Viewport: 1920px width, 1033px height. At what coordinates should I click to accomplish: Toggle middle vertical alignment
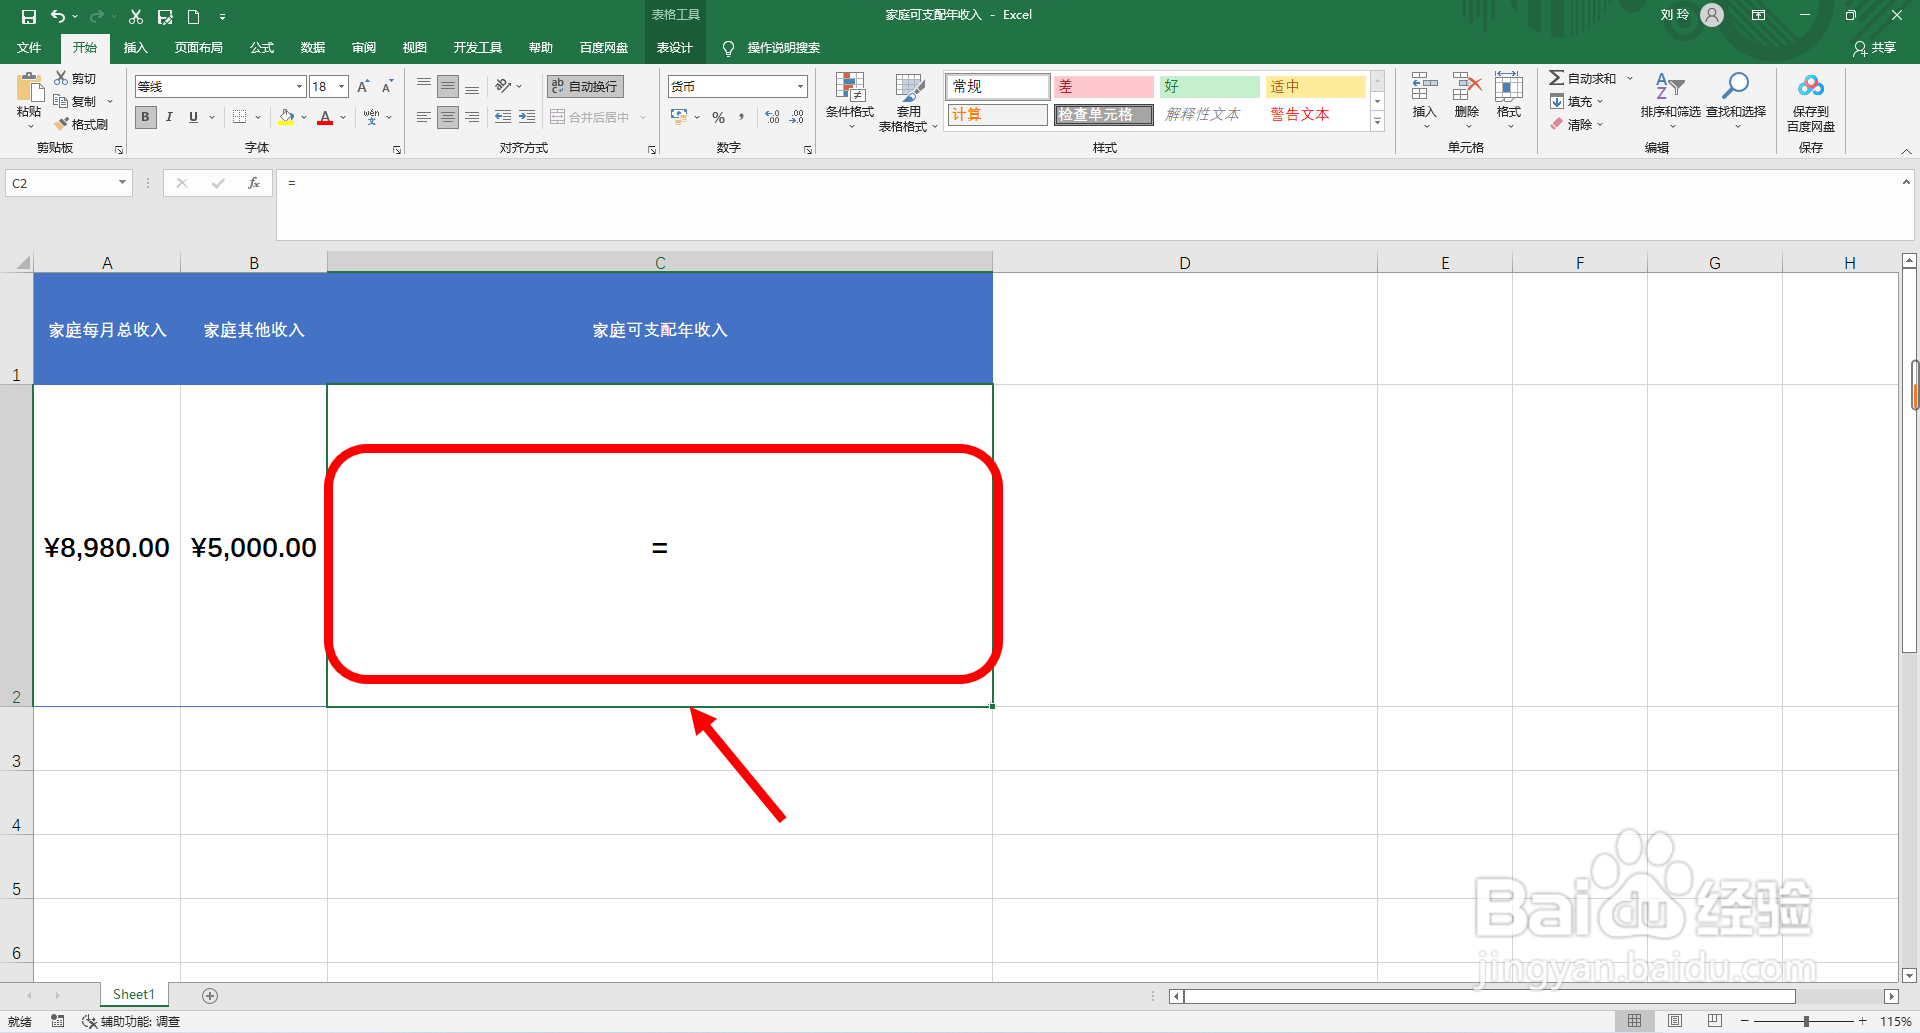pos(448,86)
